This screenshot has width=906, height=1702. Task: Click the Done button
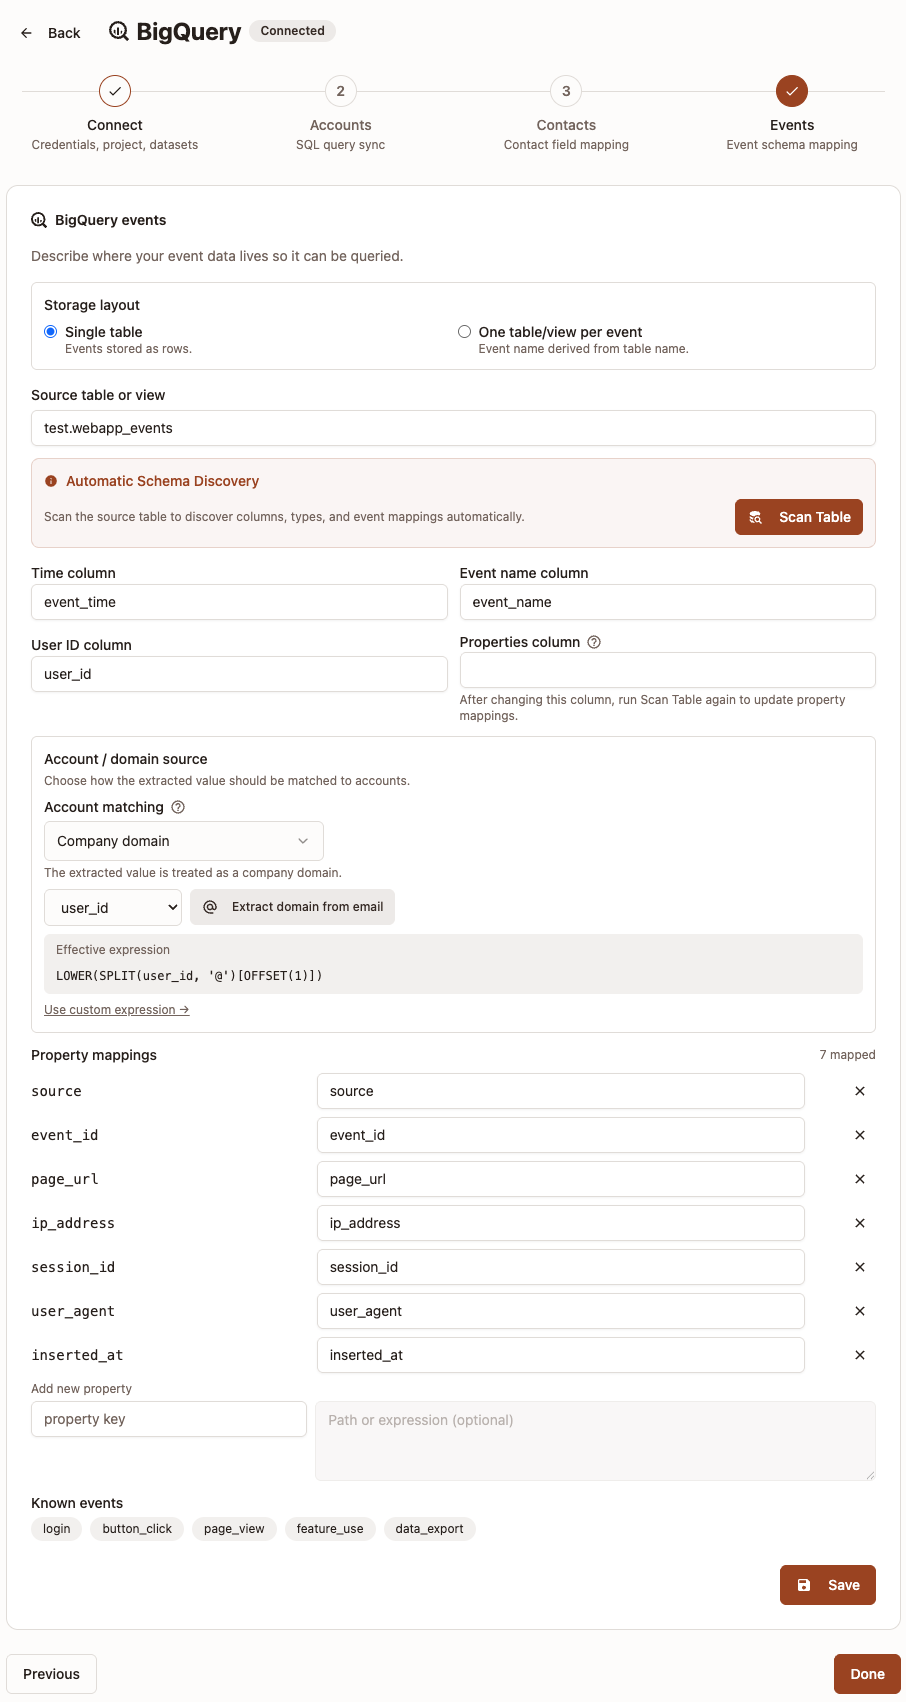pos(866,1673)
